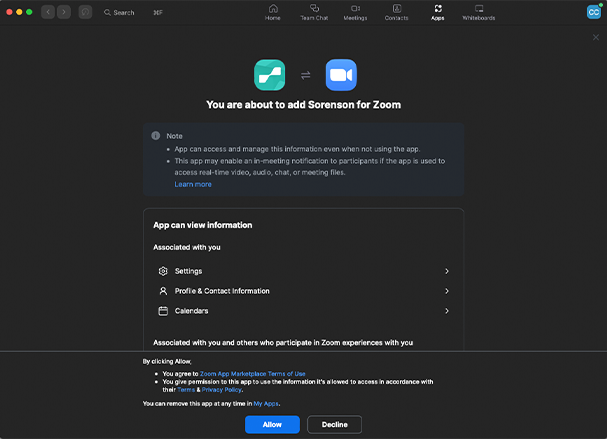Dismiss the dialog with the X icon
Screen dimensions: 607x439
click(595, 37)
